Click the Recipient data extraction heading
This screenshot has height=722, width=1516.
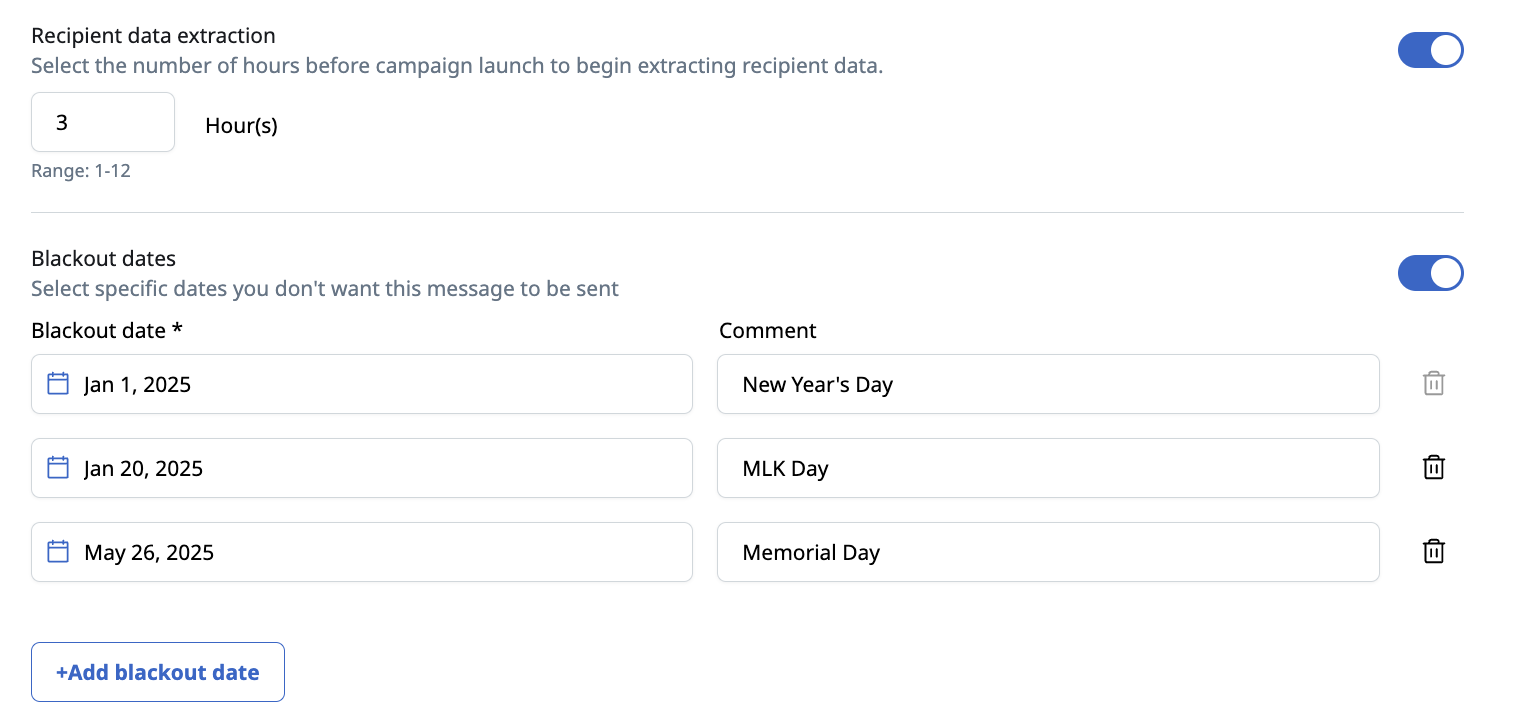pos(153,36)
